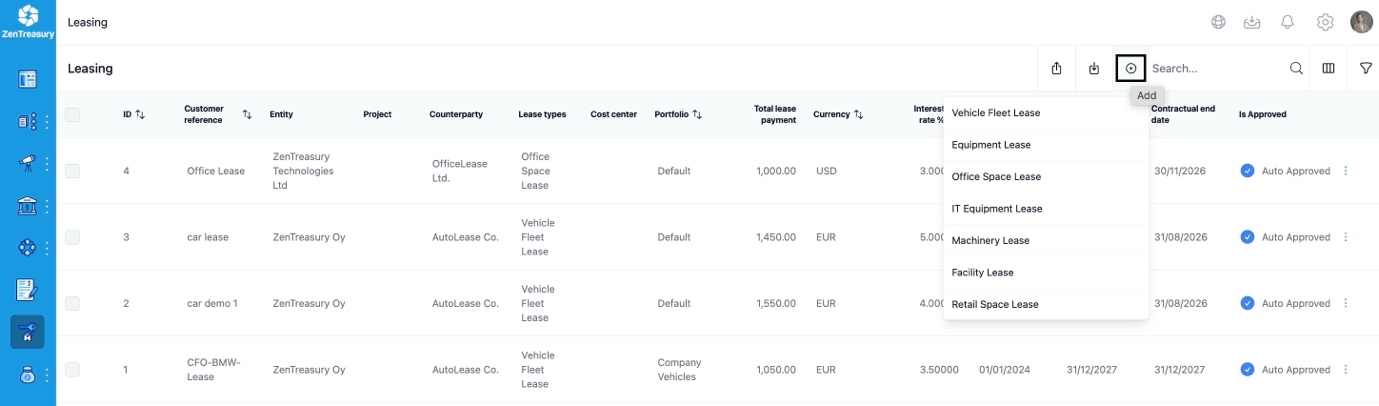Open row actions for CFO-BMW-Lease
The height and width of the screenshot is (406, 1379).
tap(1345, 369)
